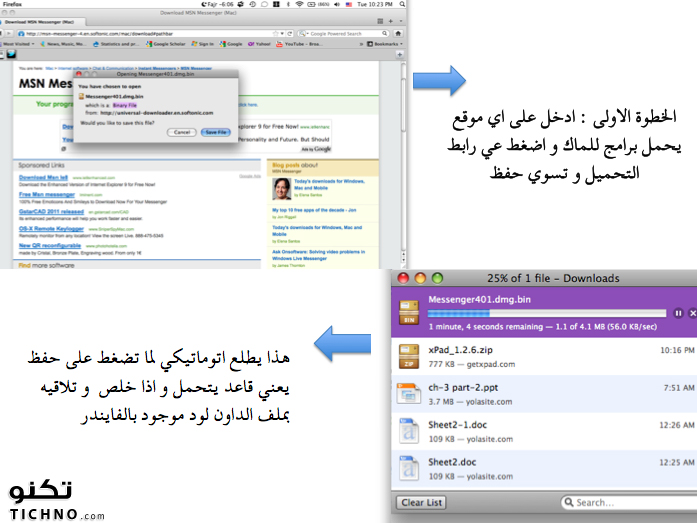The image size is (697, 523).
Task: Click the plus button on the add-on bar
Action: pyautogui.click(x=400, y=54)
